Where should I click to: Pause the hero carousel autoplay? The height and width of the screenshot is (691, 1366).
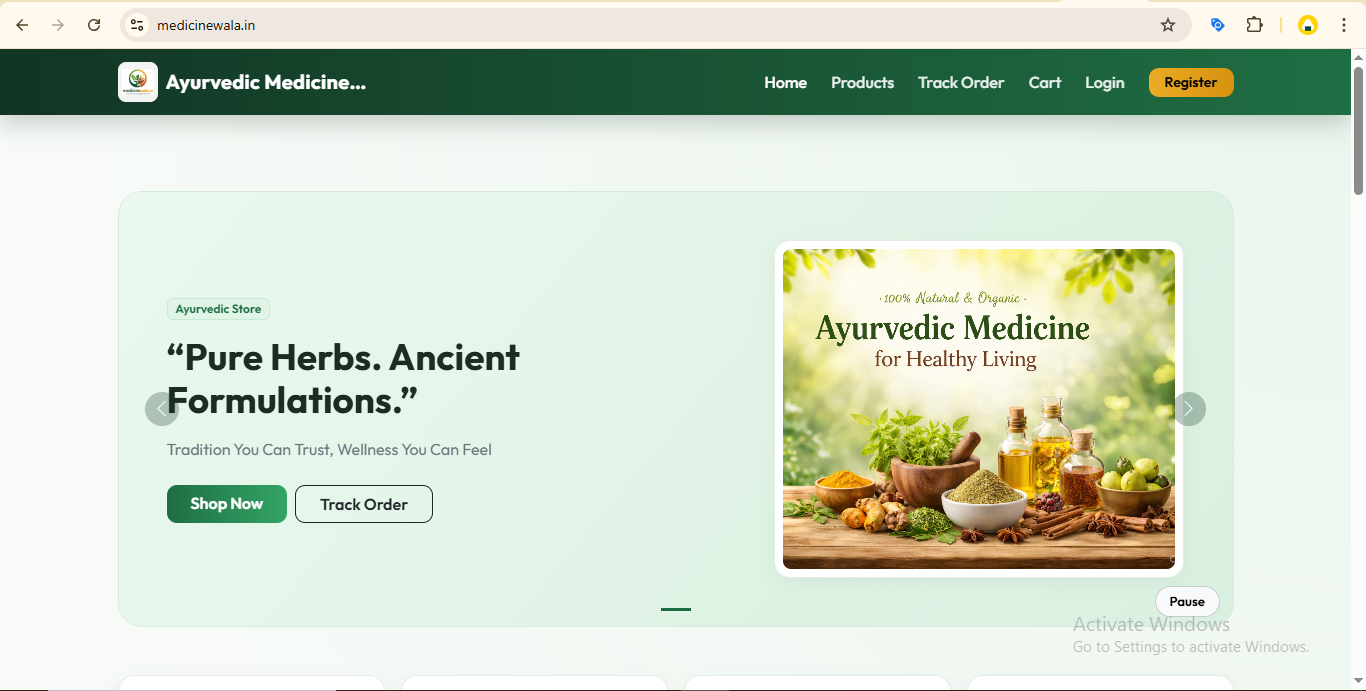coord(1187,601)
